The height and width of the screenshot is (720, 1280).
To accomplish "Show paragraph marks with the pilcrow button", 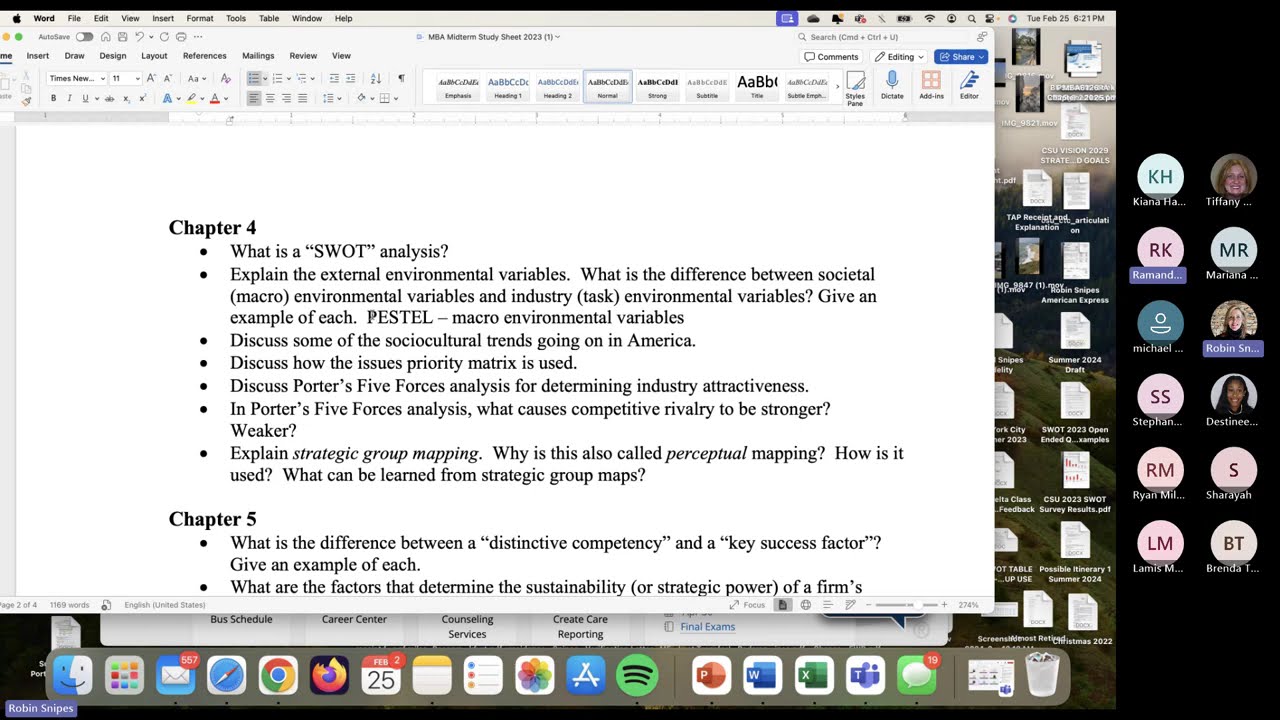I will (x=401, y=78).
